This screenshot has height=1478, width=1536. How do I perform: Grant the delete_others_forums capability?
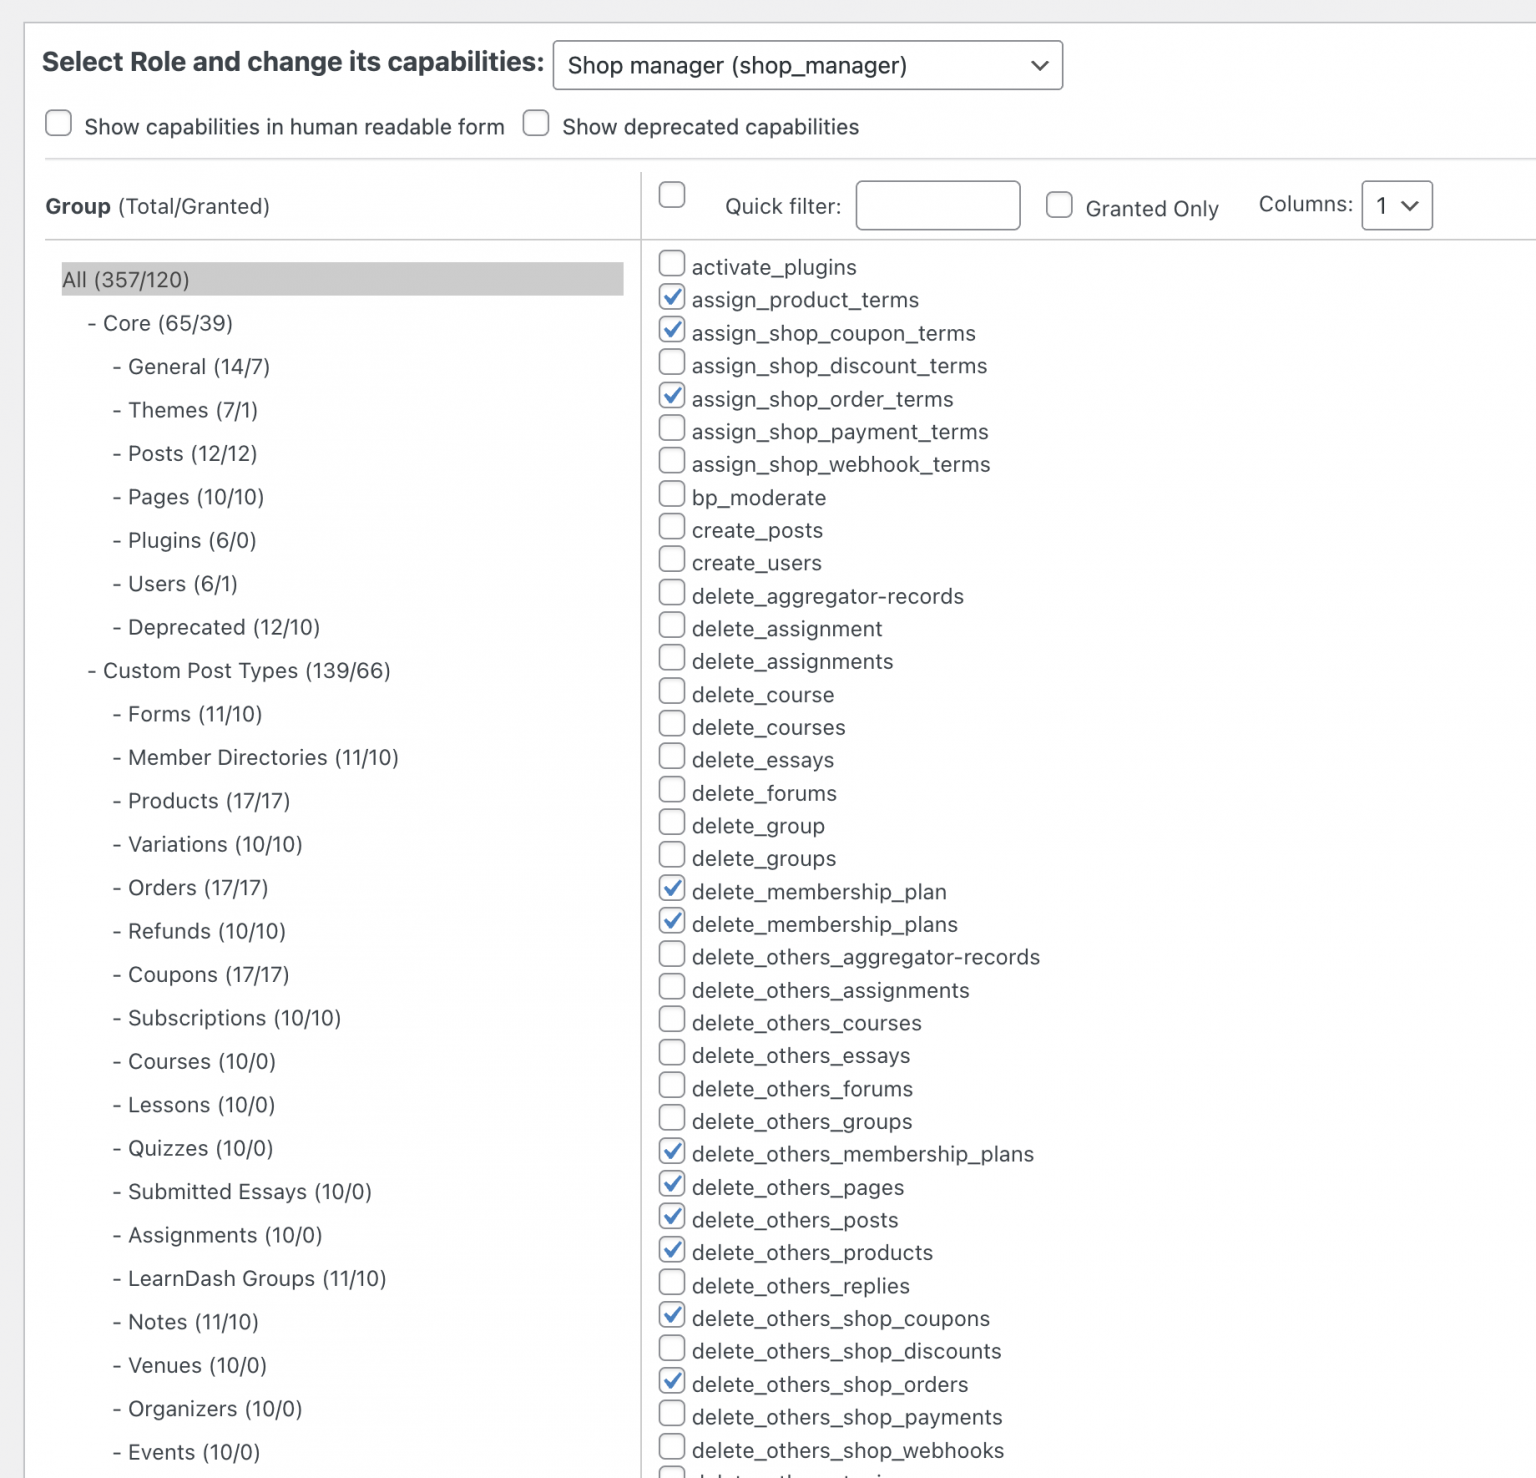[671, 1085]
